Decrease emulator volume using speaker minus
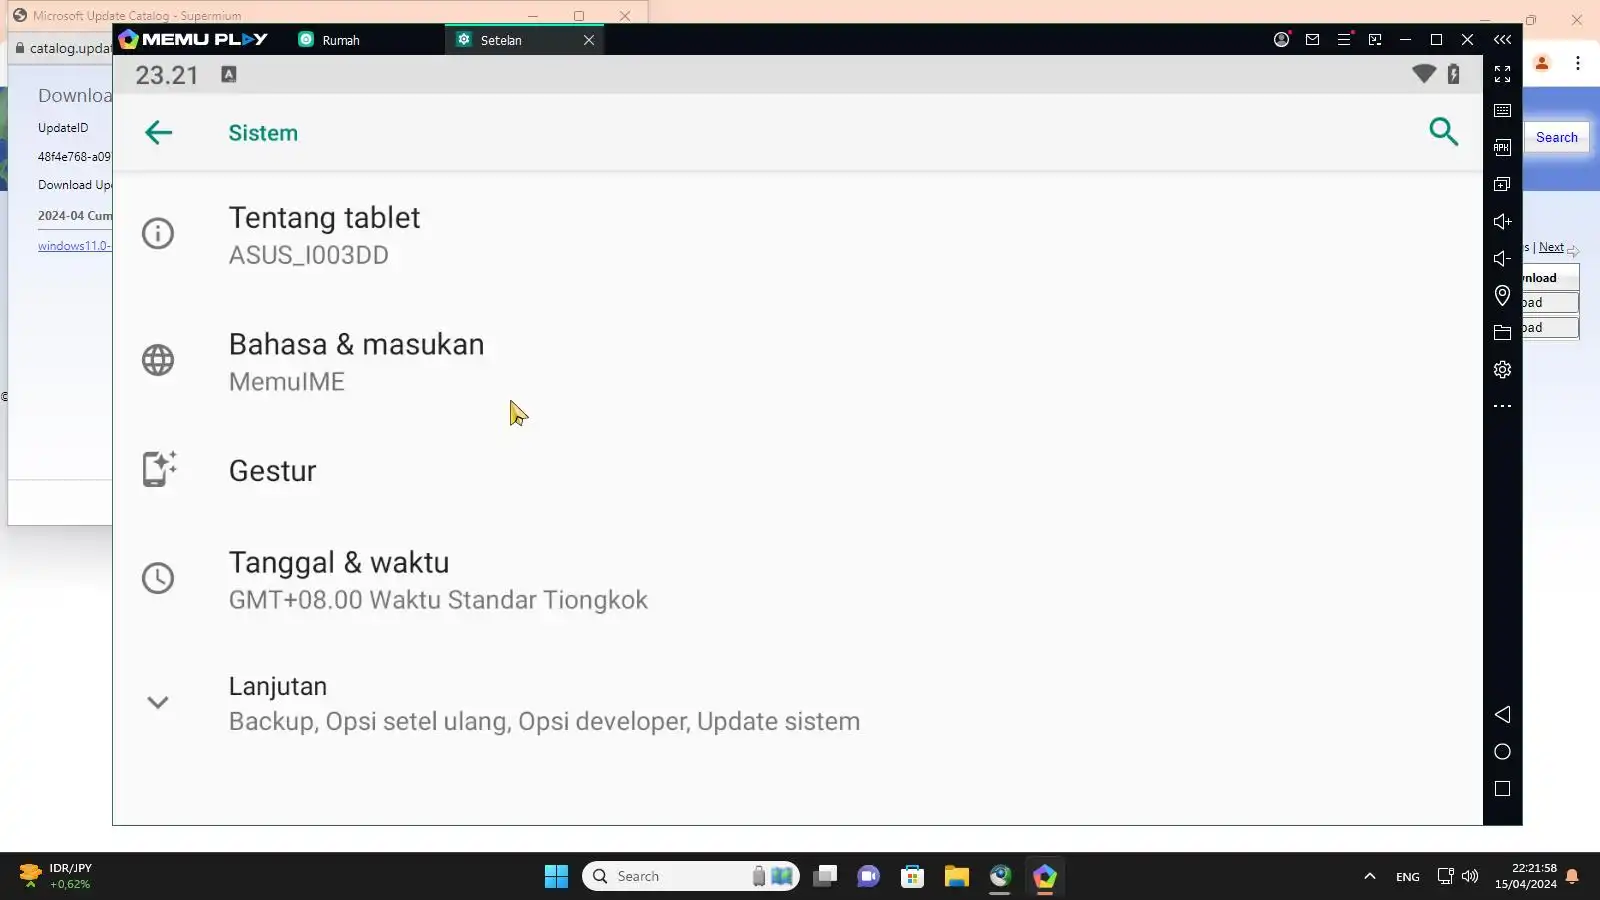 point(1502,259)
